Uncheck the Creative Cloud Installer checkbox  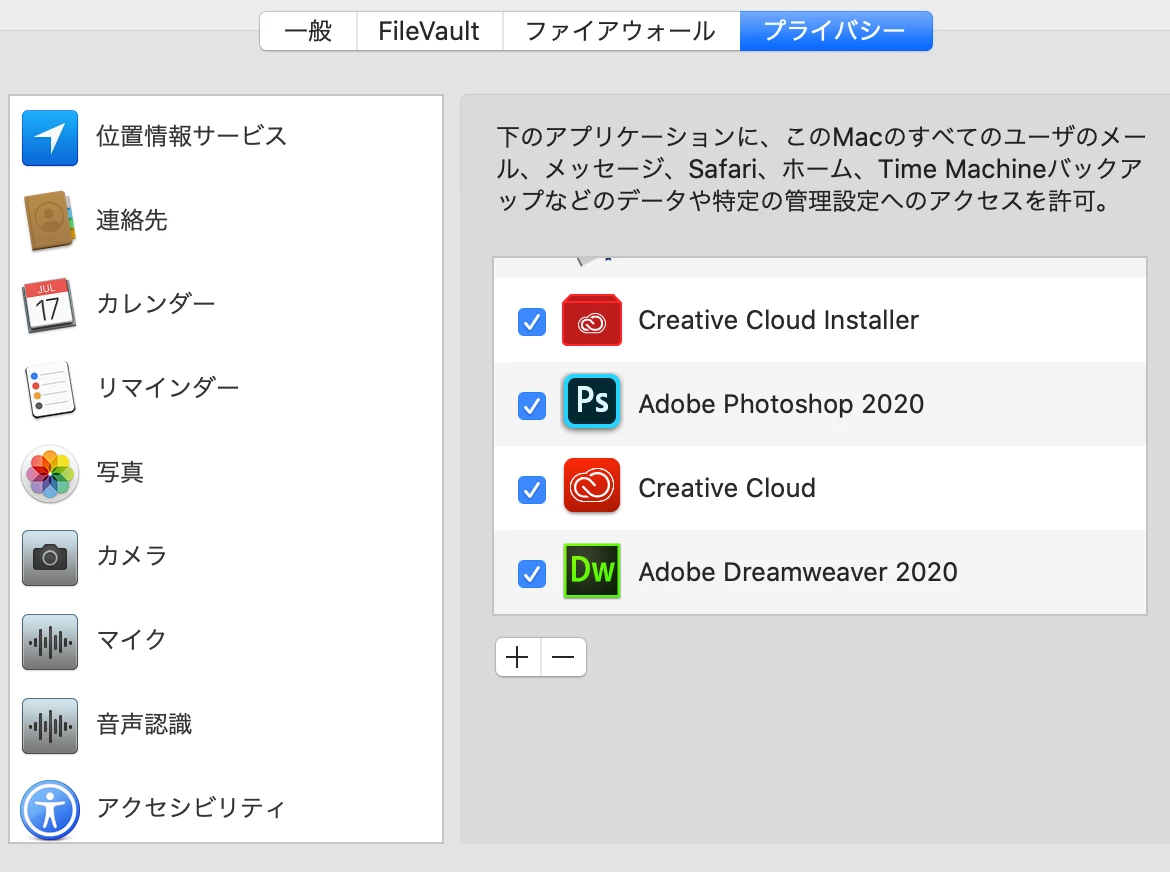click(x=532, y=322)
